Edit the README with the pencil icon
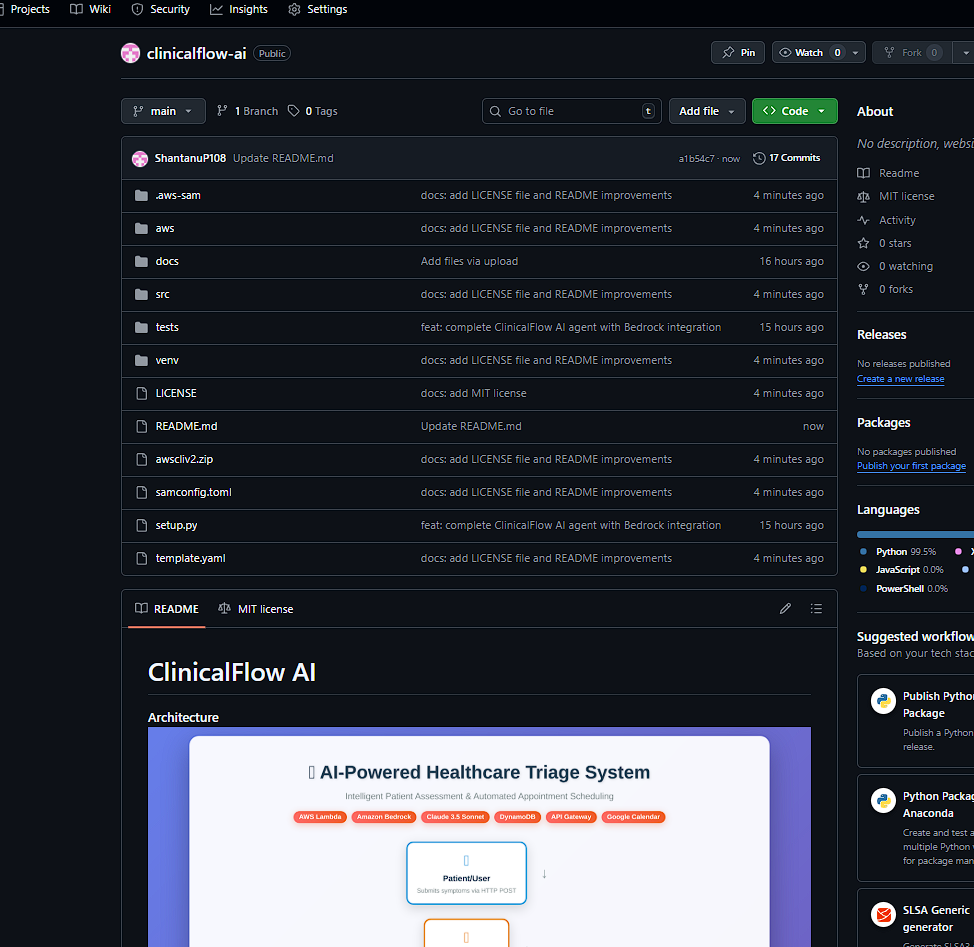The width and height of the screenshot is (974, 947). (785, 609)
